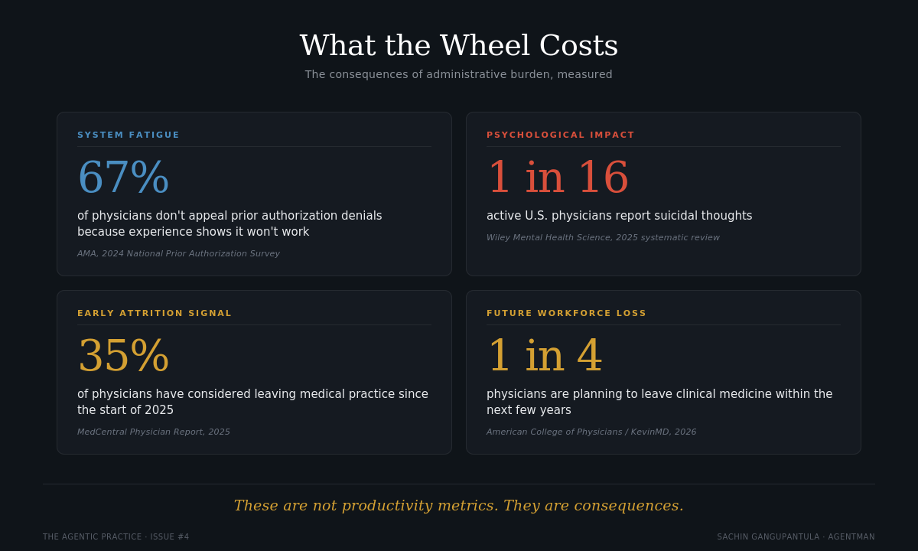Screen dimensions: 918x552
Task: Click the SYSTEM FATIGUE card label
Action: (128, 135)
